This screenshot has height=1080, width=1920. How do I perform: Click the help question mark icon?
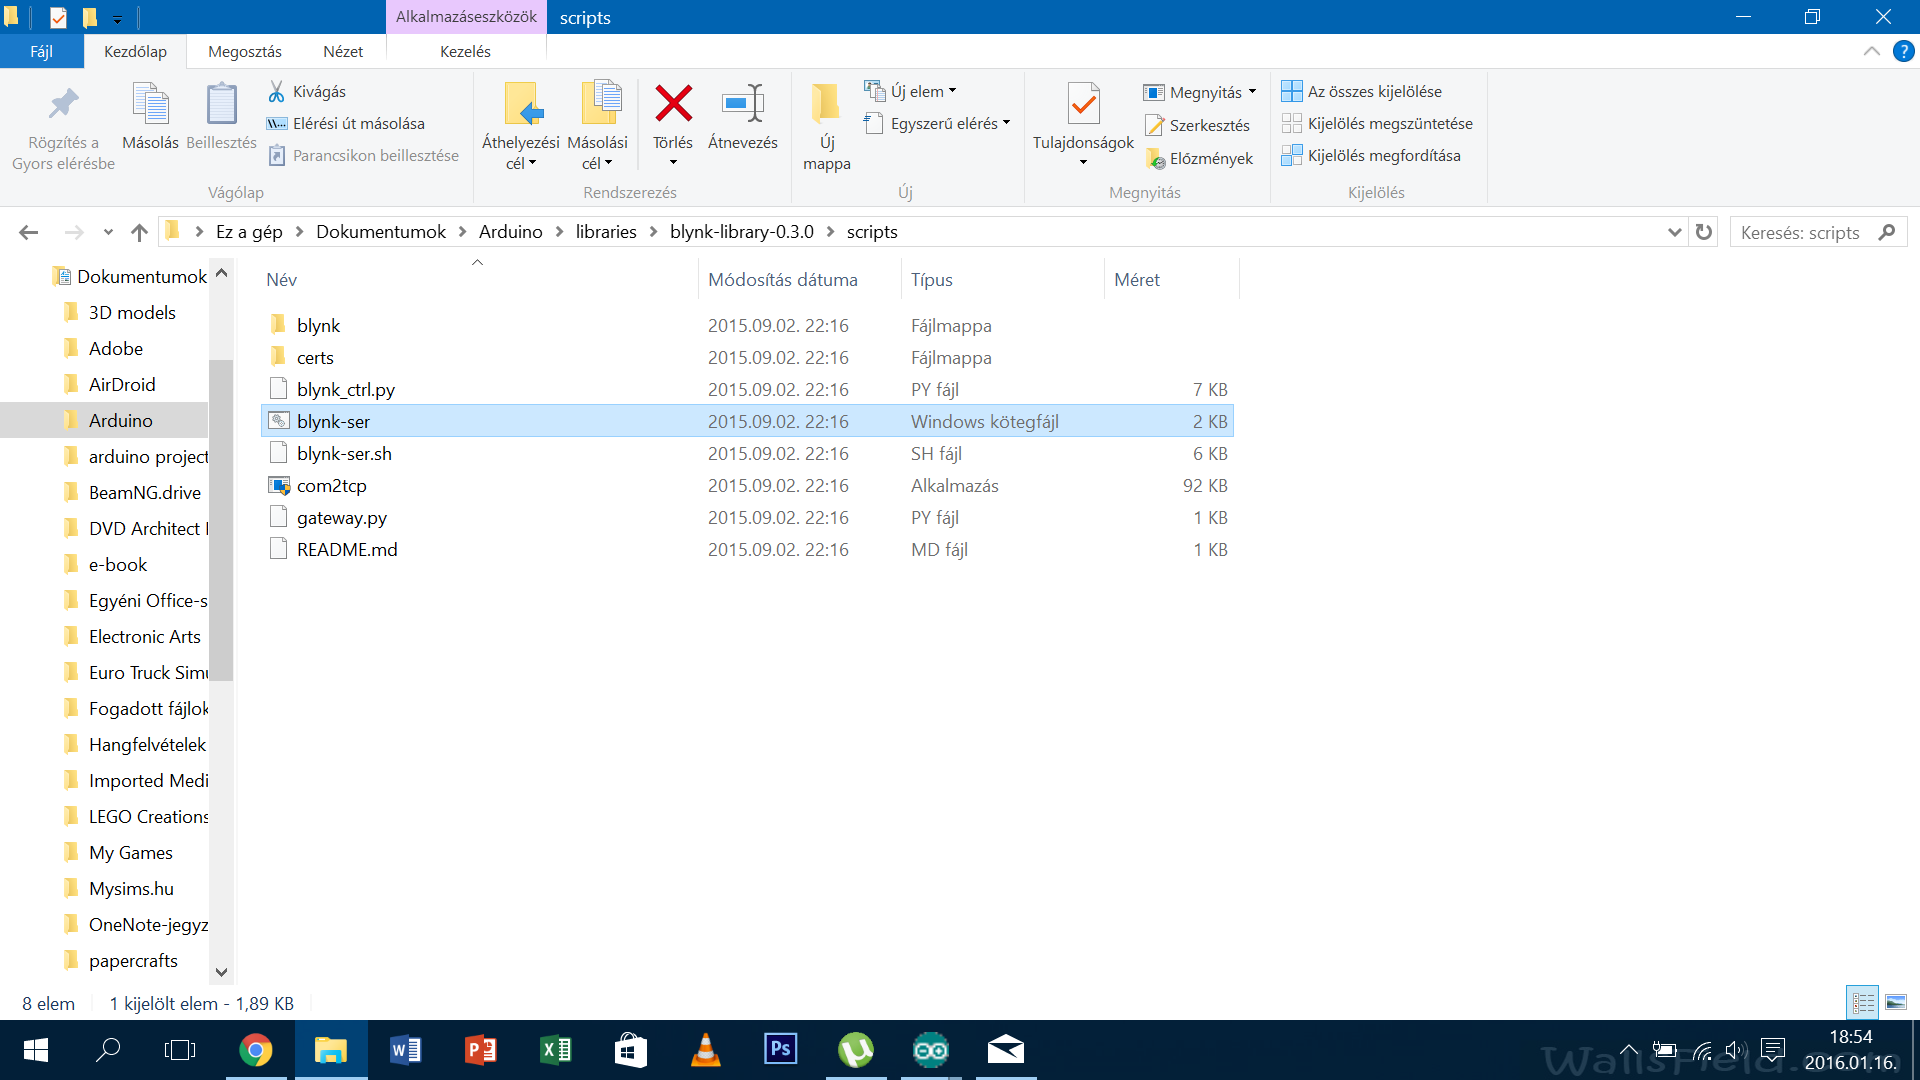click(1903, 52)
